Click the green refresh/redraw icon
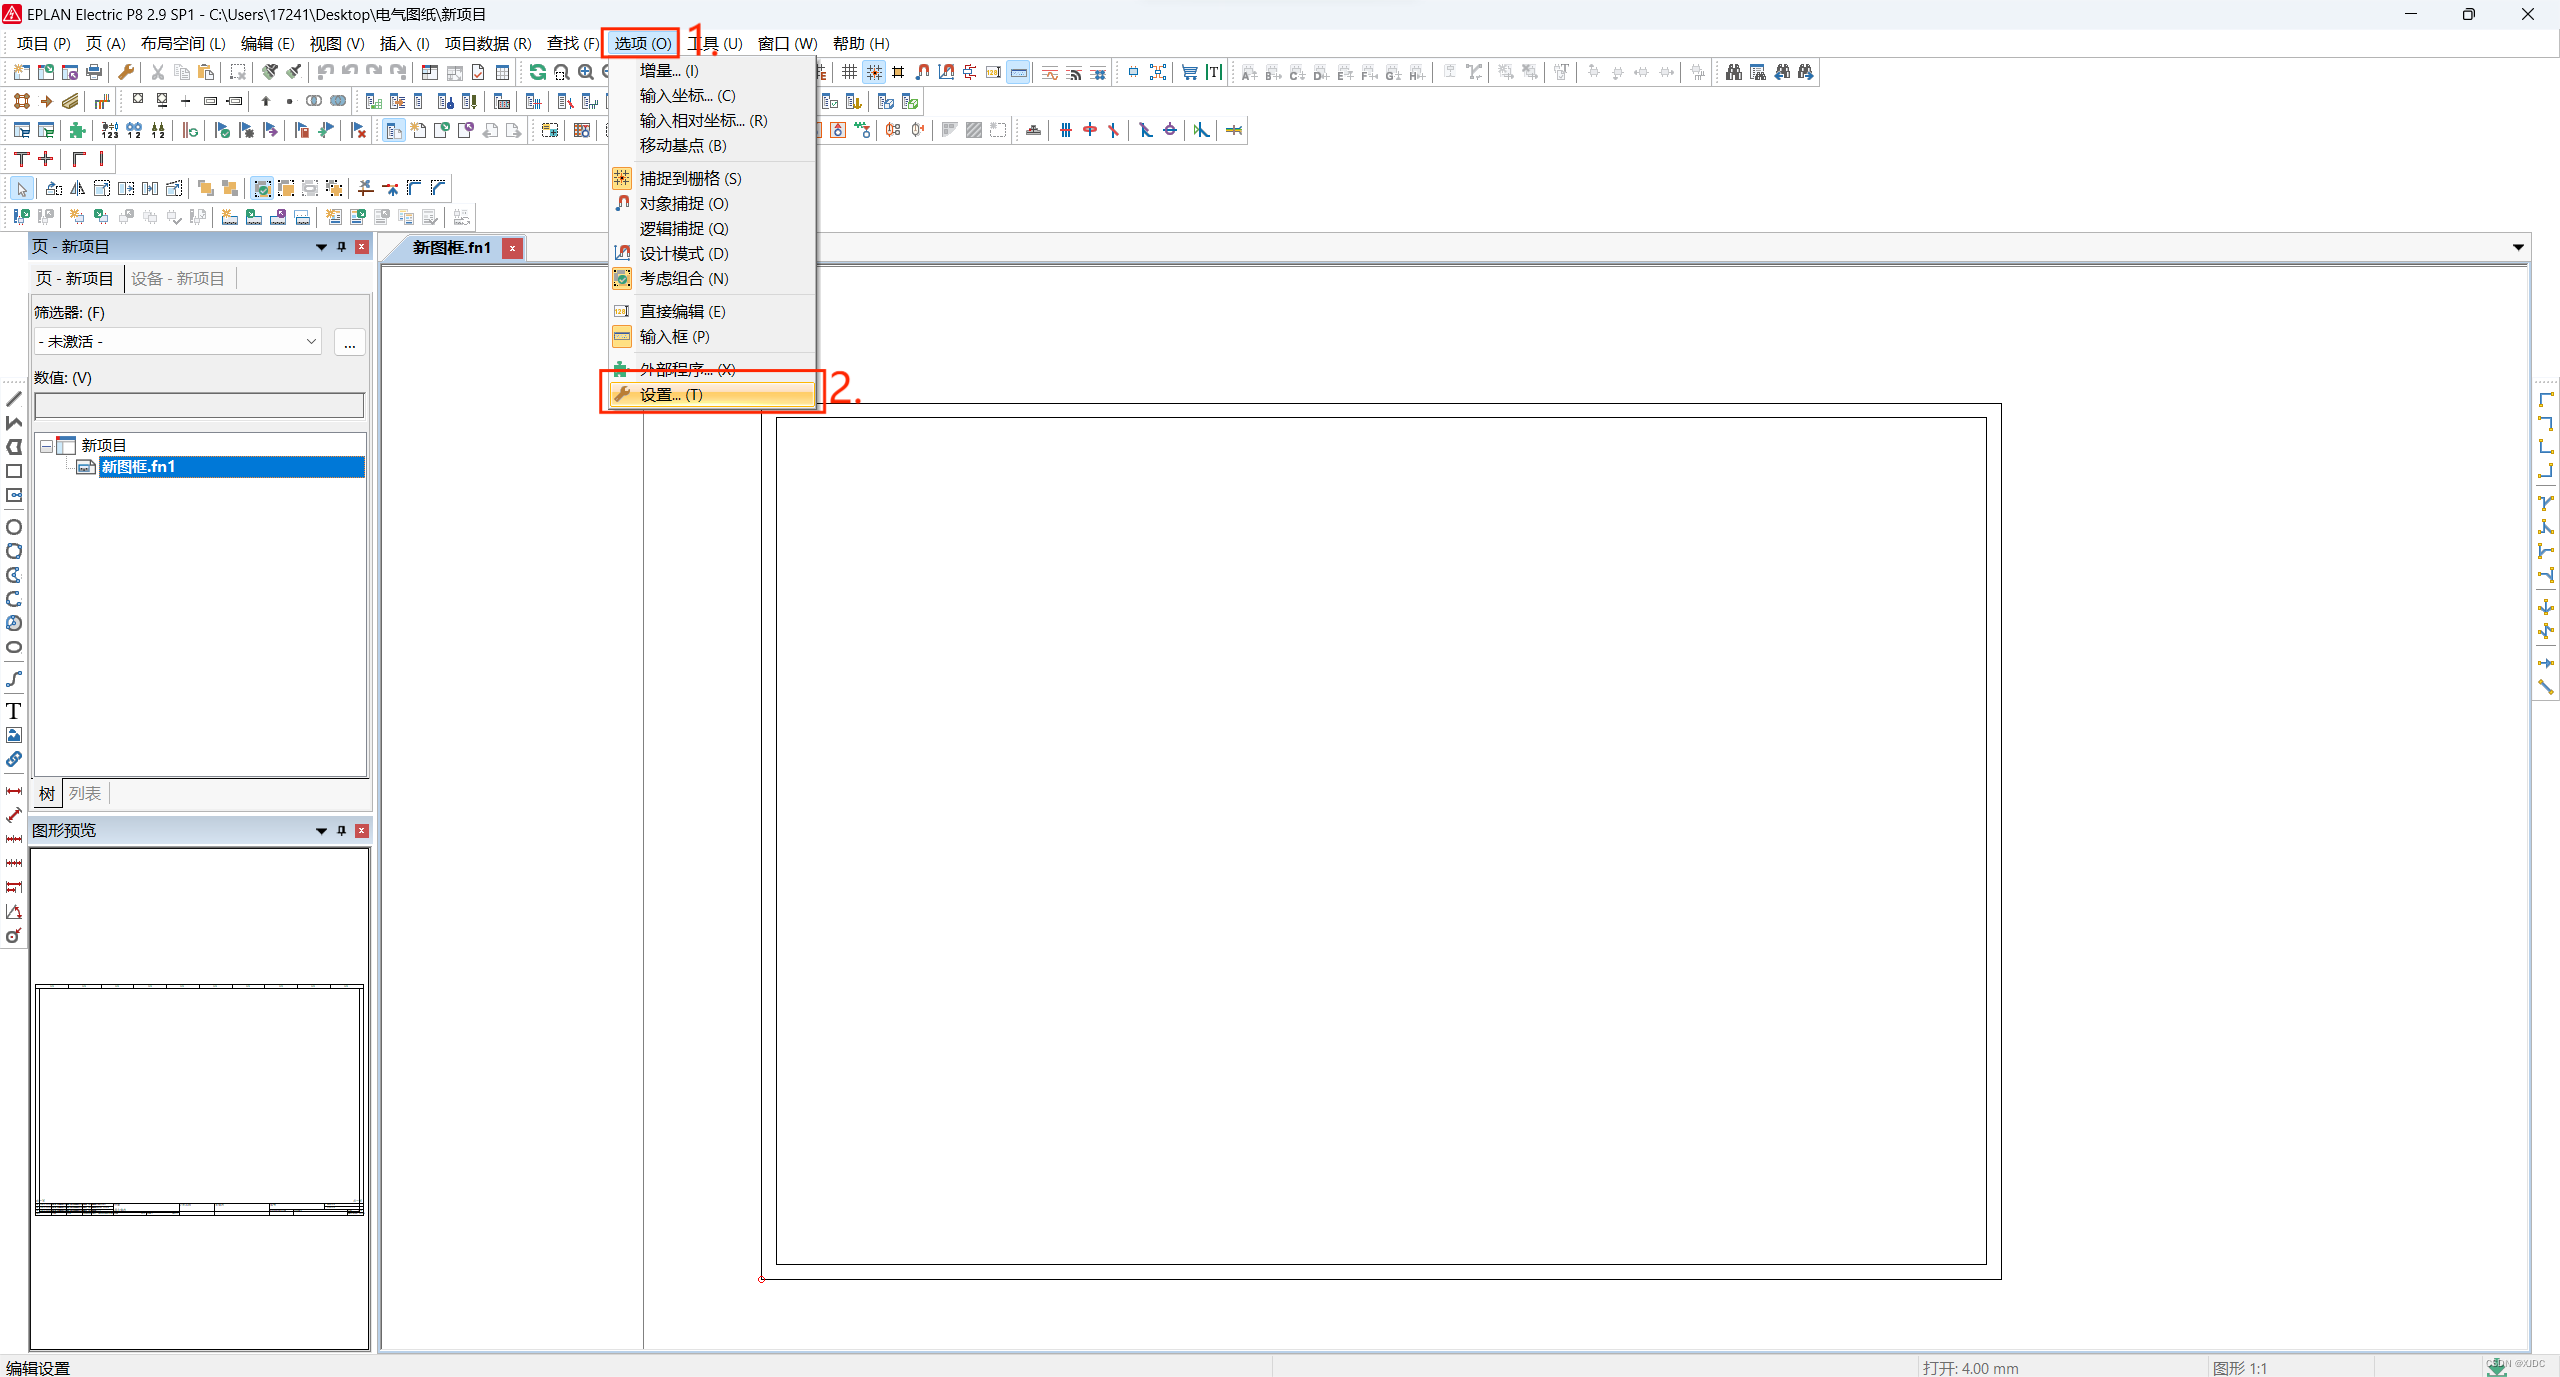This screenshot has height=1377, width=2560. (537, 72)
